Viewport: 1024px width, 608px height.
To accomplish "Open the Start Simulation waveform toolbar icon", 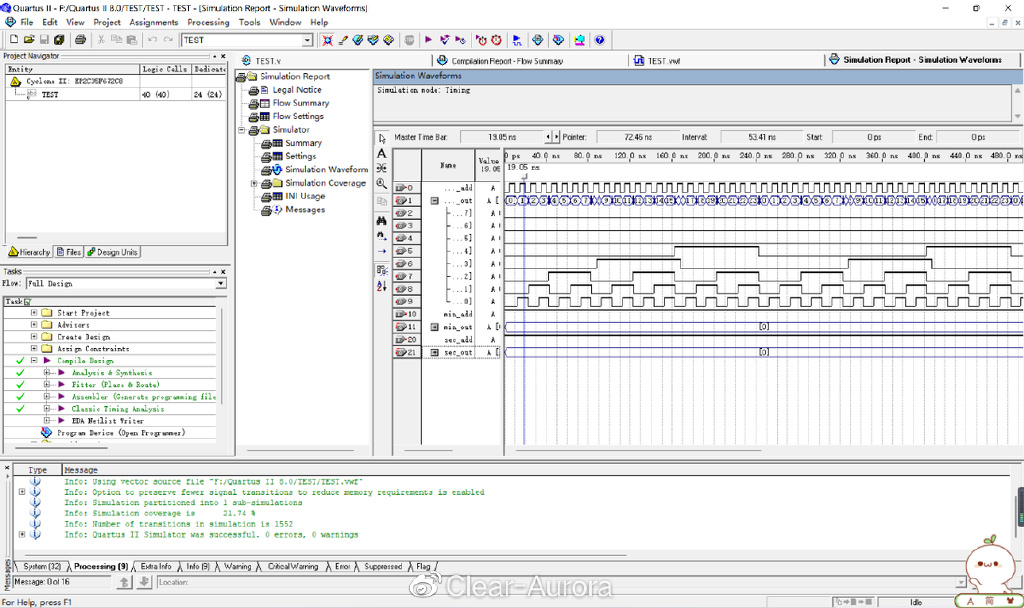I will (517, 40).
